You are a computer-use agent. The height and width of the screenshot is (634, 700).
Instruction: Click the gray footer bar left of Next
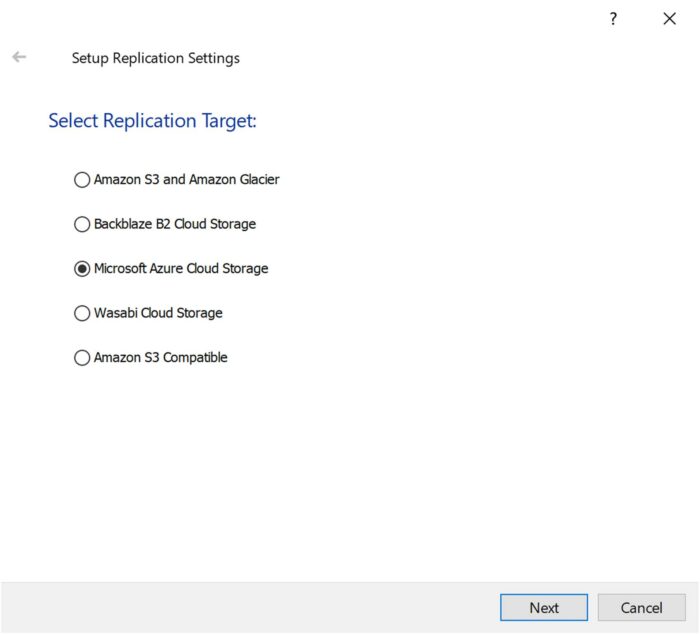[x=250, y=607]
